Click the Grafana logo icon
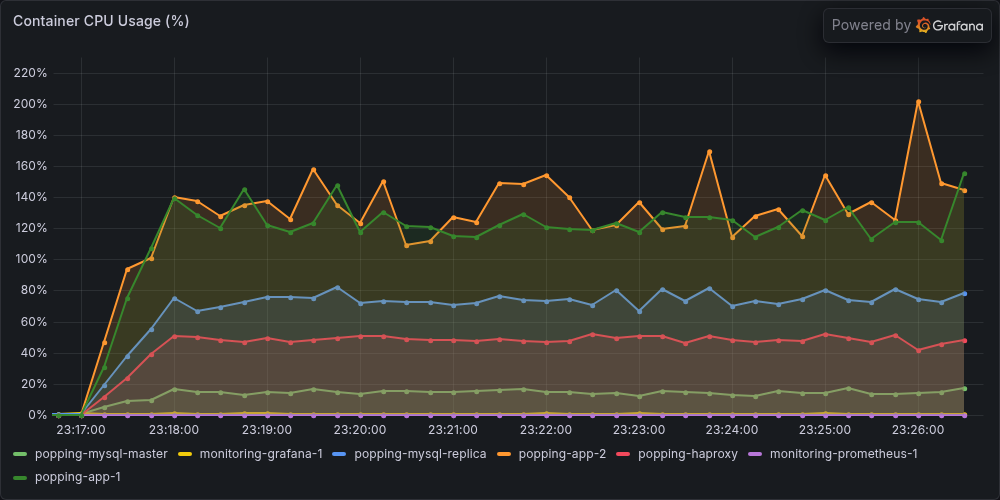Viewport: 1000px width, 500px height. click(x=923, y=26)
